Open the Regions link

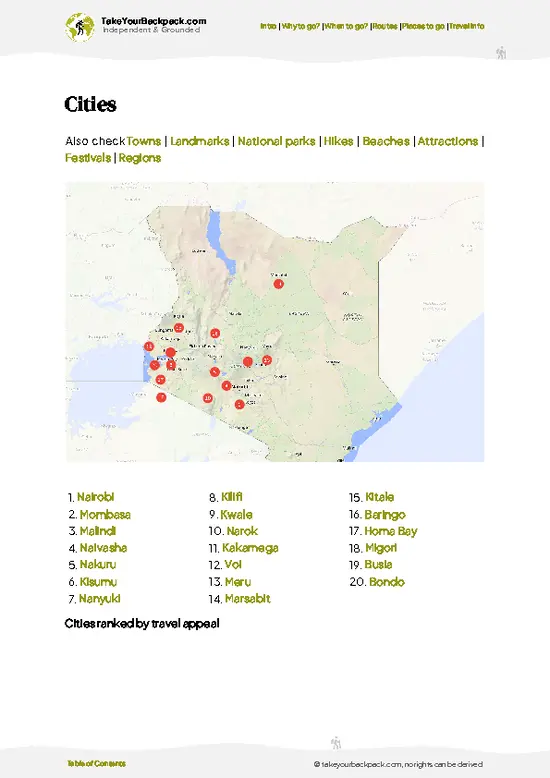click(x=140, y=158)
